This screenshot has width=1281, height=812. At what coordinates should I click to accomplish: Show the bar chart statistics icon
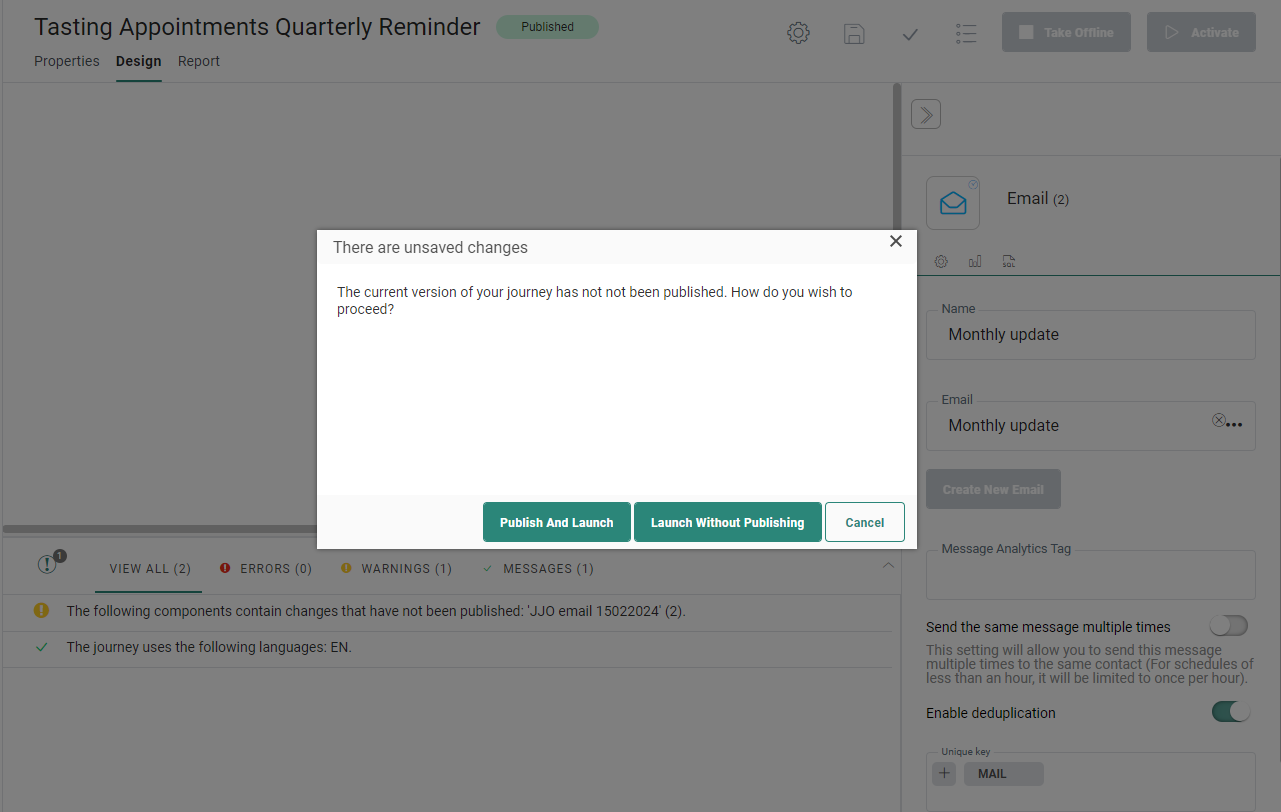pos(975,262)
